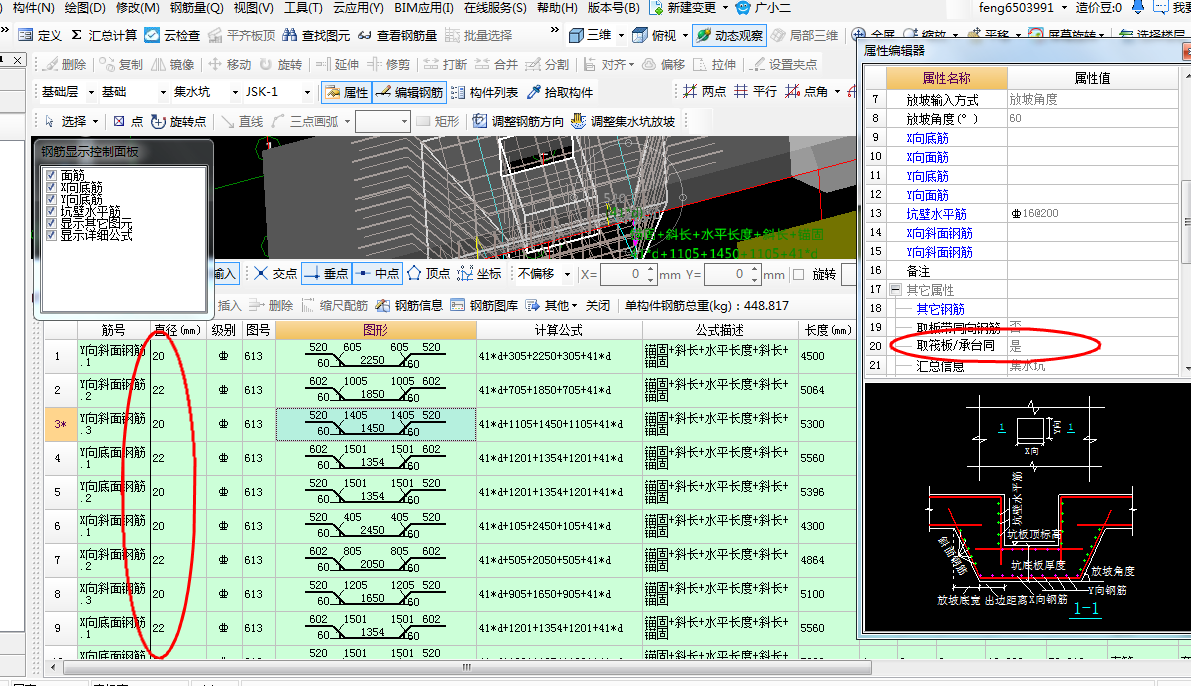Screen dimensions: 1191x686
Task: Open 查看钢筋量 rebar quantity view
Action: [x=397, y=35]
